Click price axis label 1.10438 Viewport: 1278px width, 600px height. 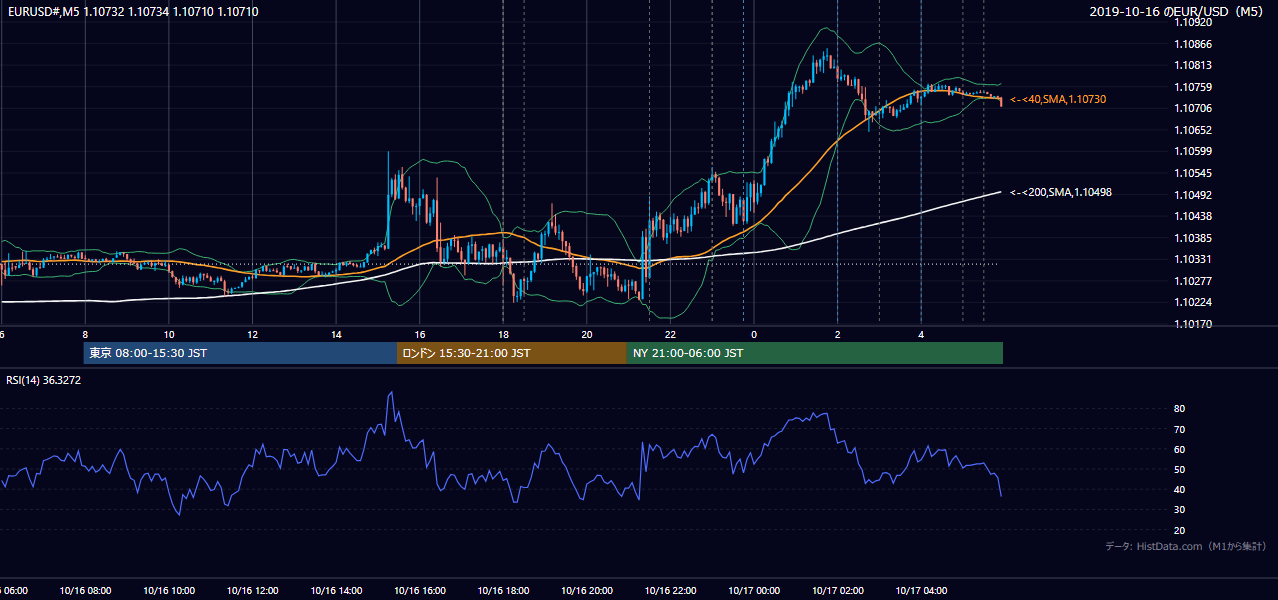[1192, 216]
